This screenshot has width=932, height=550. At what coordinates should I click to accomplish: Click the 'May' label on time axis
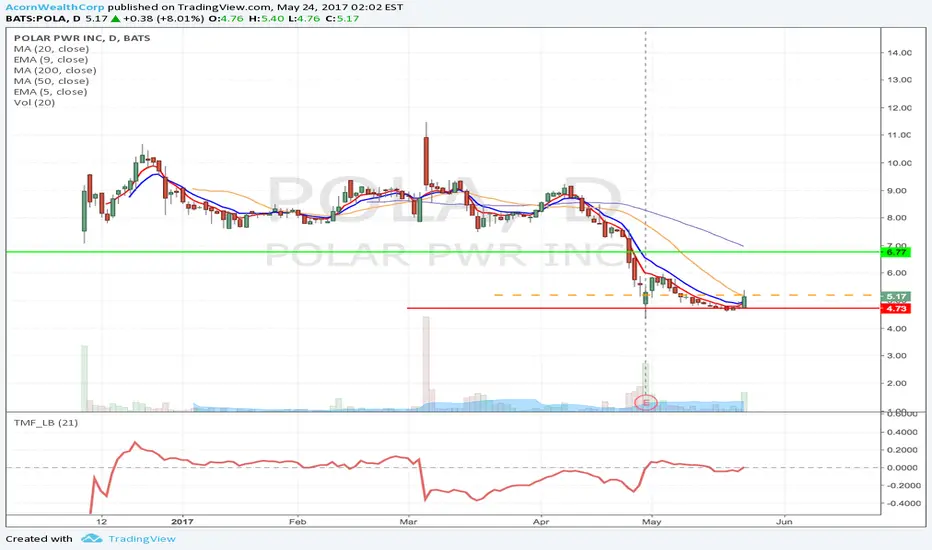651,521
